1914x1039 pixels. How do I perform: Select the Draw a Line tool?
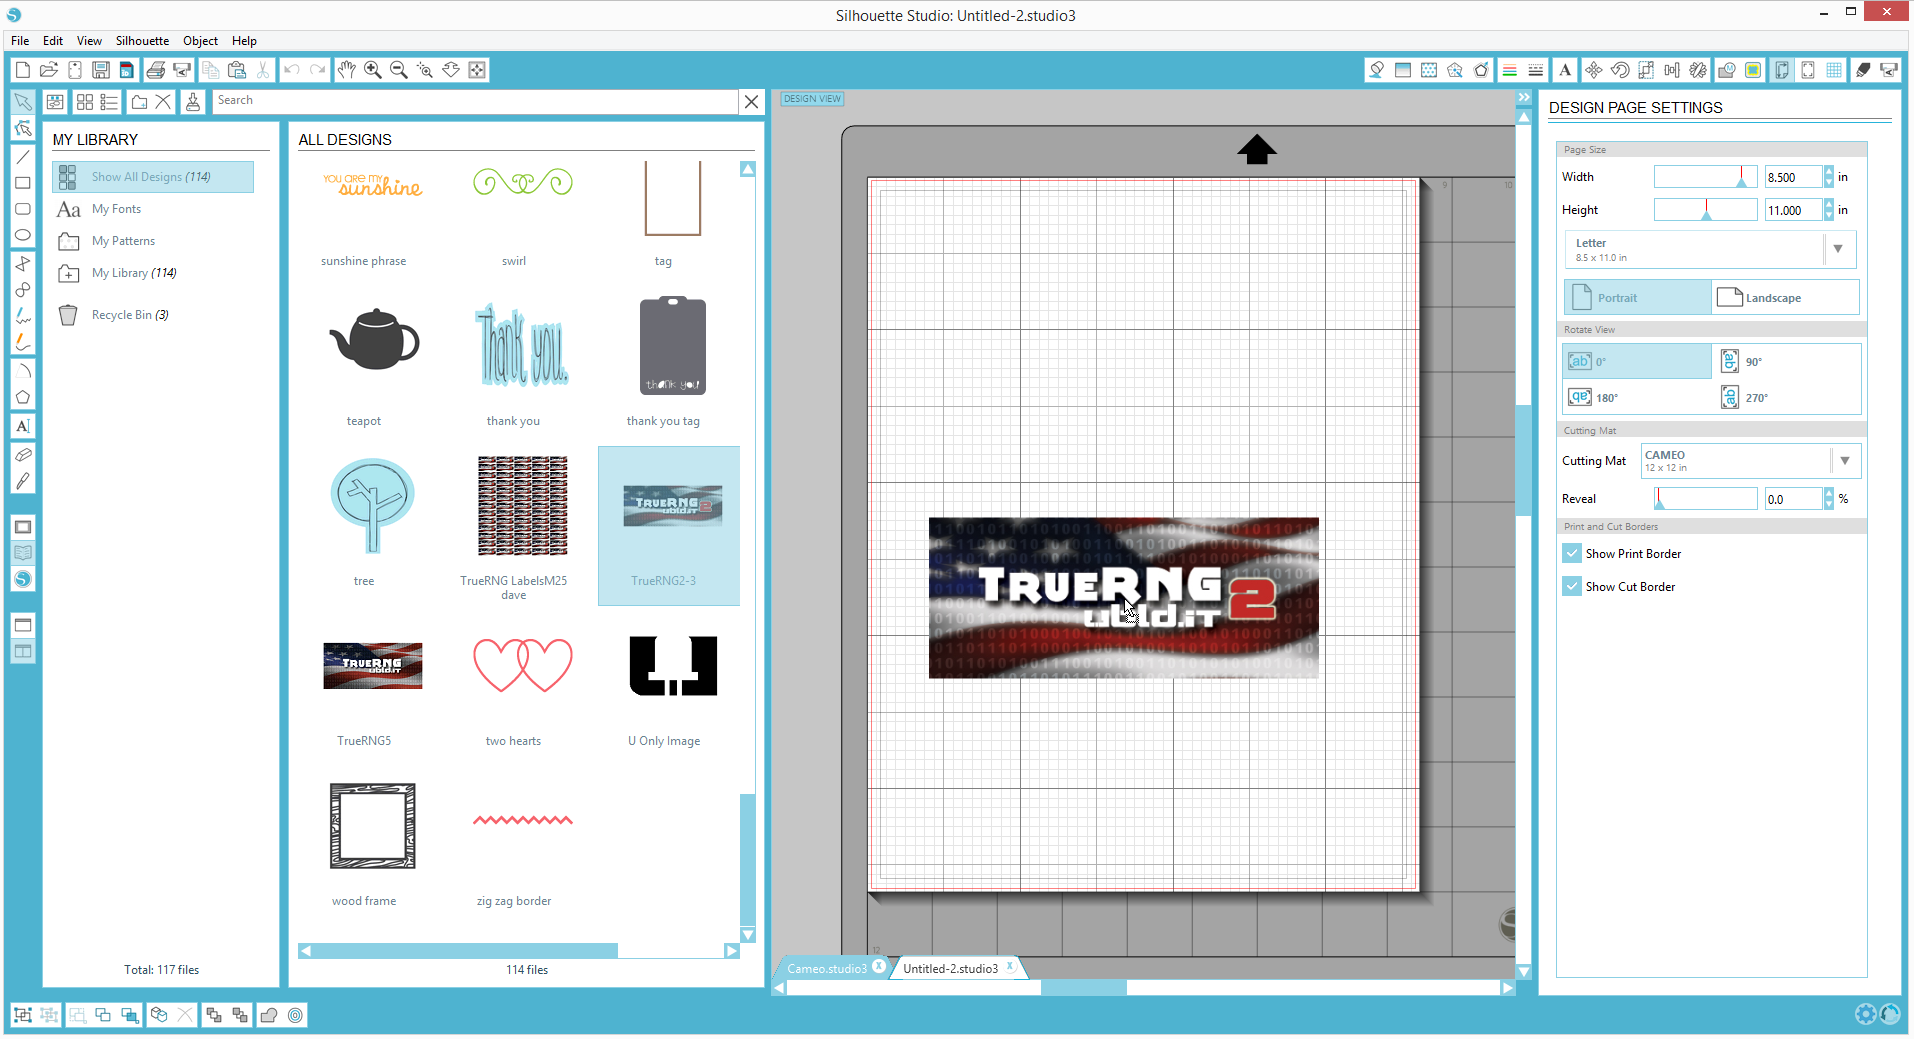pos(23,157)
